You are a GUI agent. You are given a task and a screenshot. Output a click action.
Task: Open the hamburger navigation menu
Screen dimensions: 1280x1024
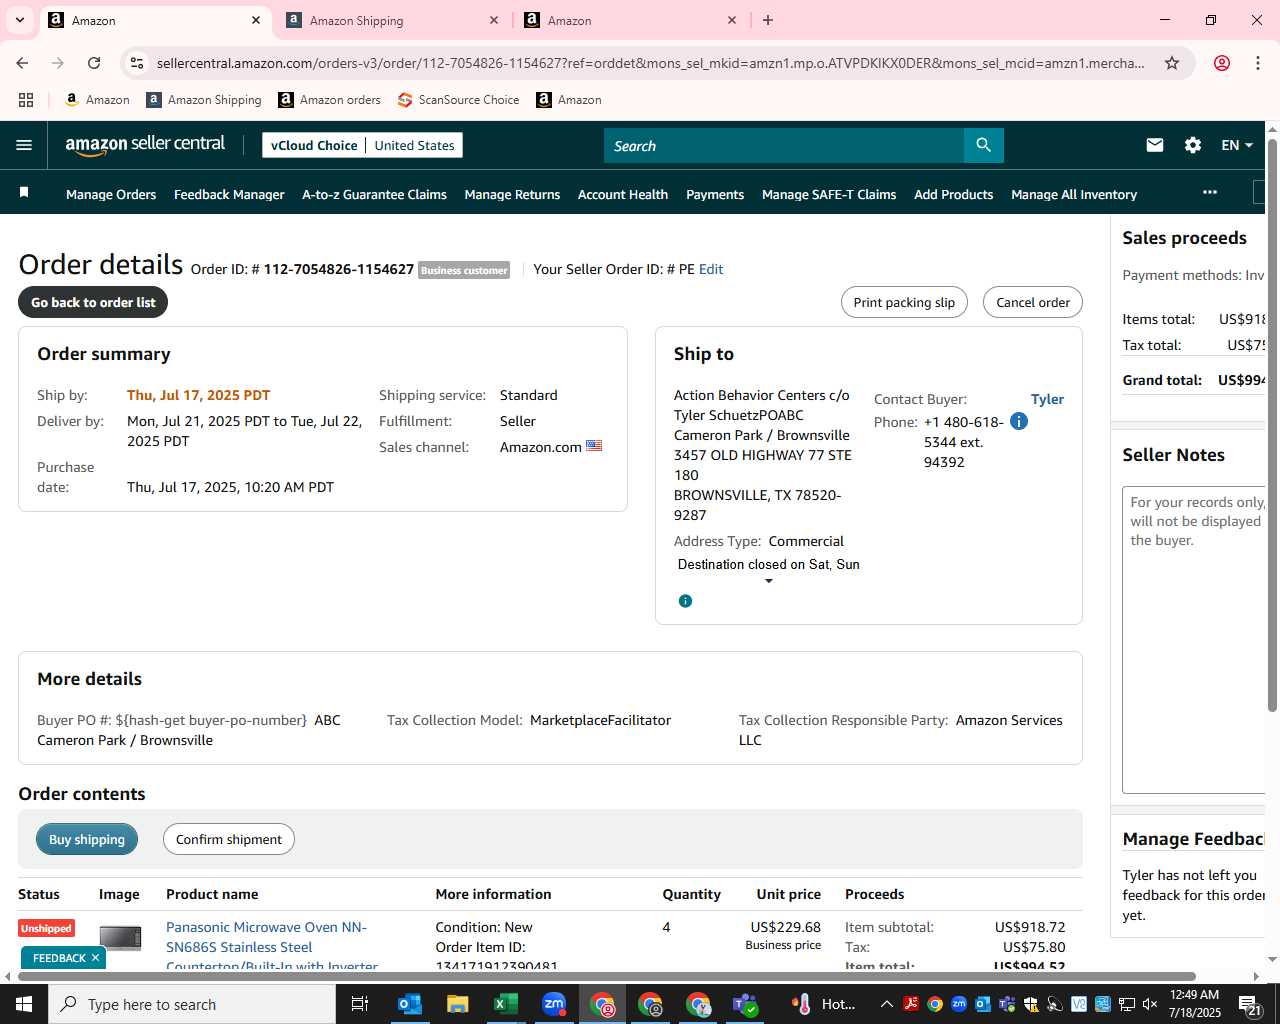coord(24,145)
